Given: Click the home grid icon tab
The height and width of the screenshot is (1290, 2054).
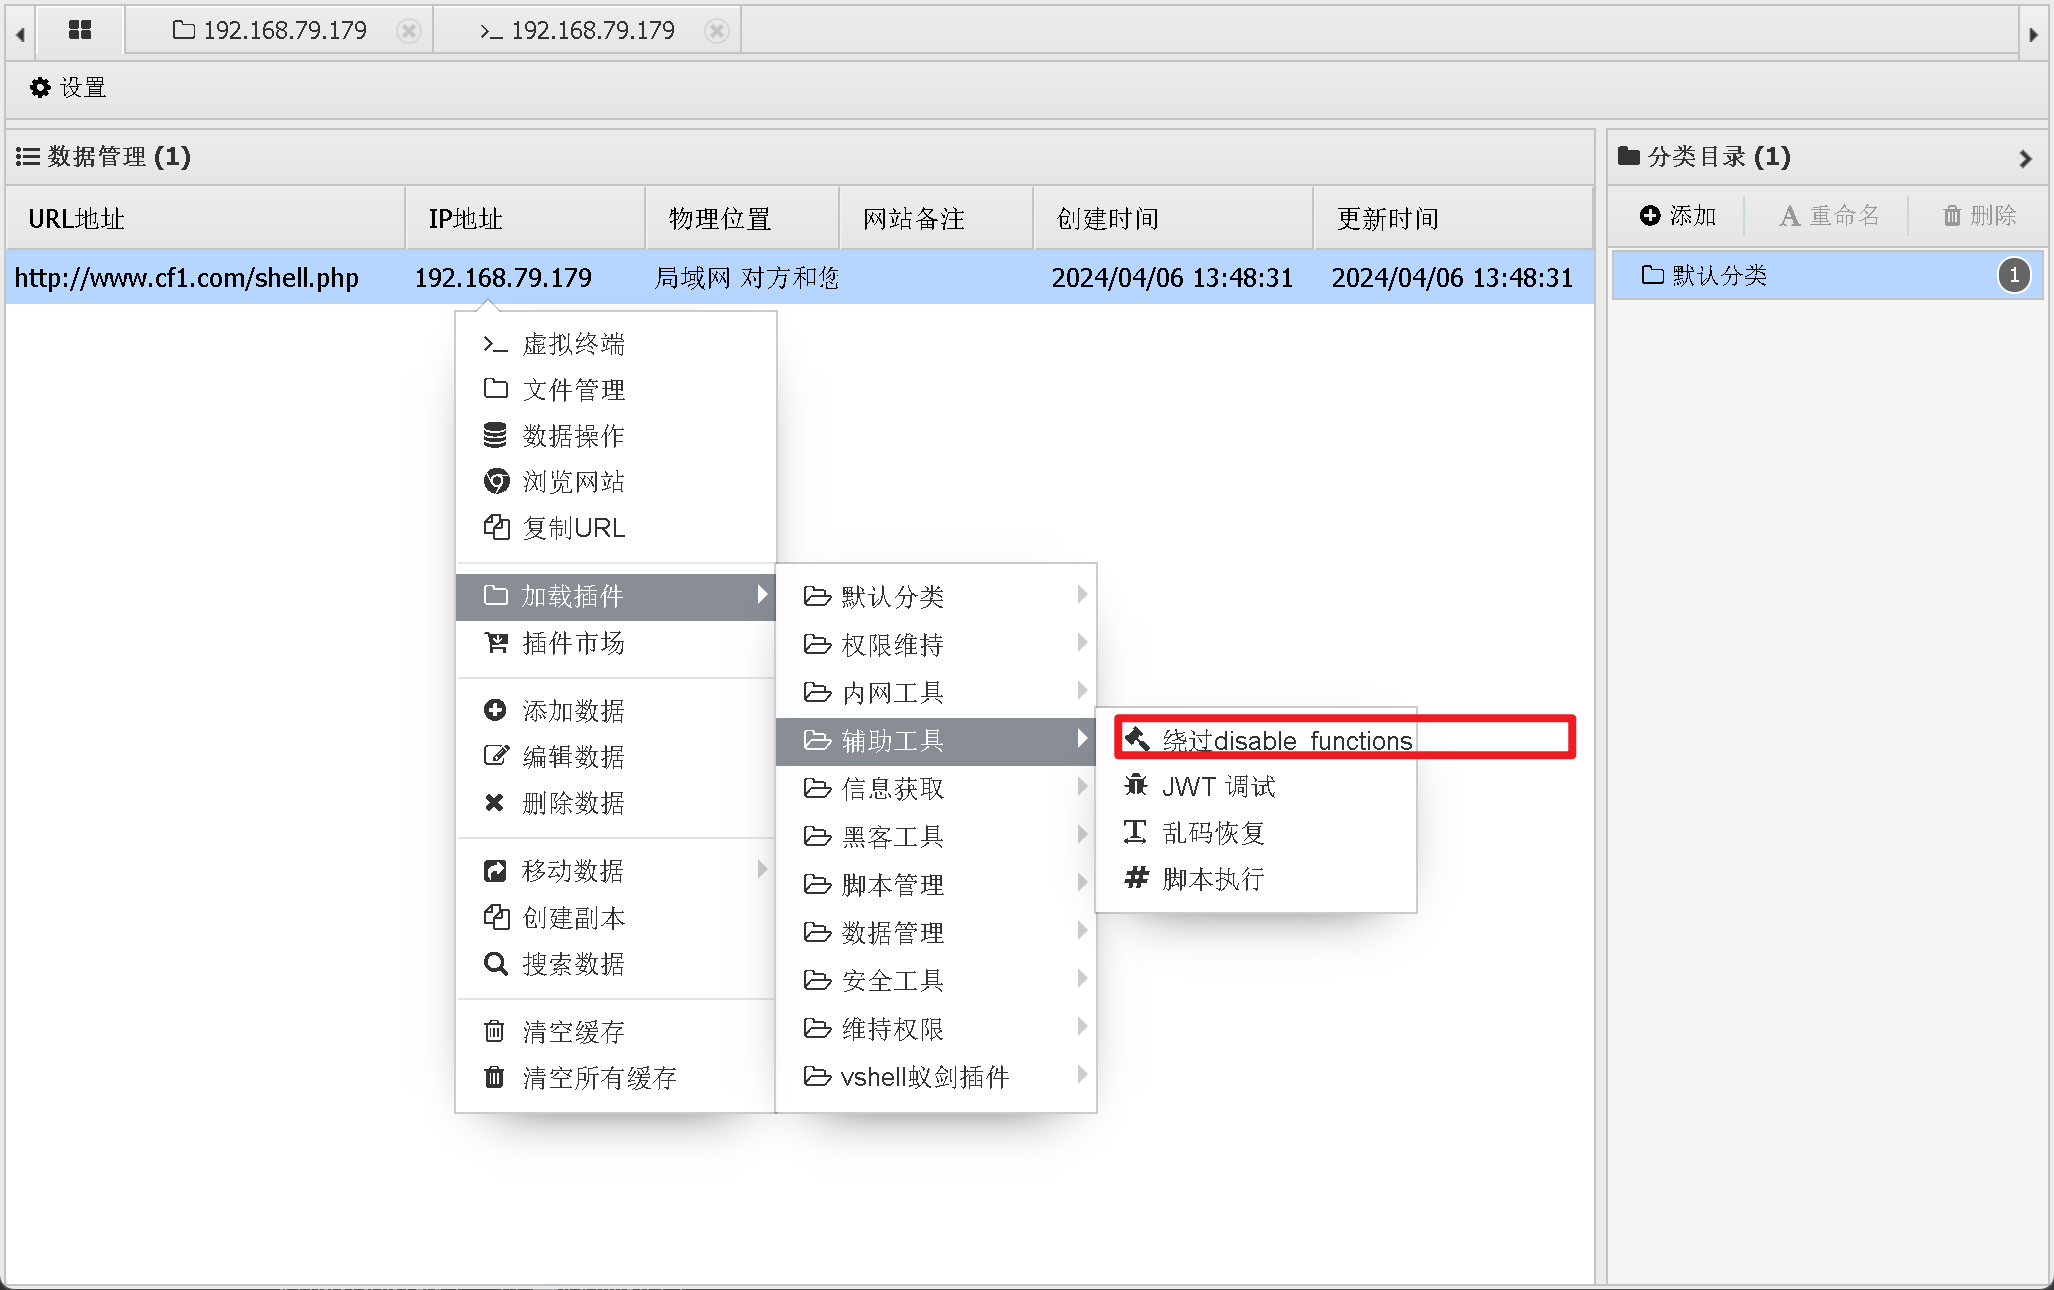Looking at the screenshot, I should [79, 30].
